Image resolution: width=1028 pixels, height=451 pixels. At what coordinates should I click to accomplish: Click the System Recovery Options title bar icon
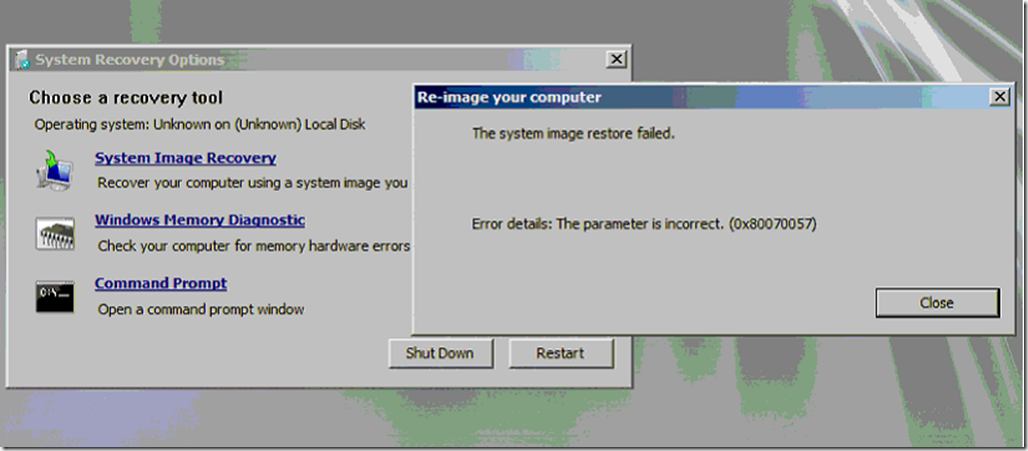(x=22, y=60)
